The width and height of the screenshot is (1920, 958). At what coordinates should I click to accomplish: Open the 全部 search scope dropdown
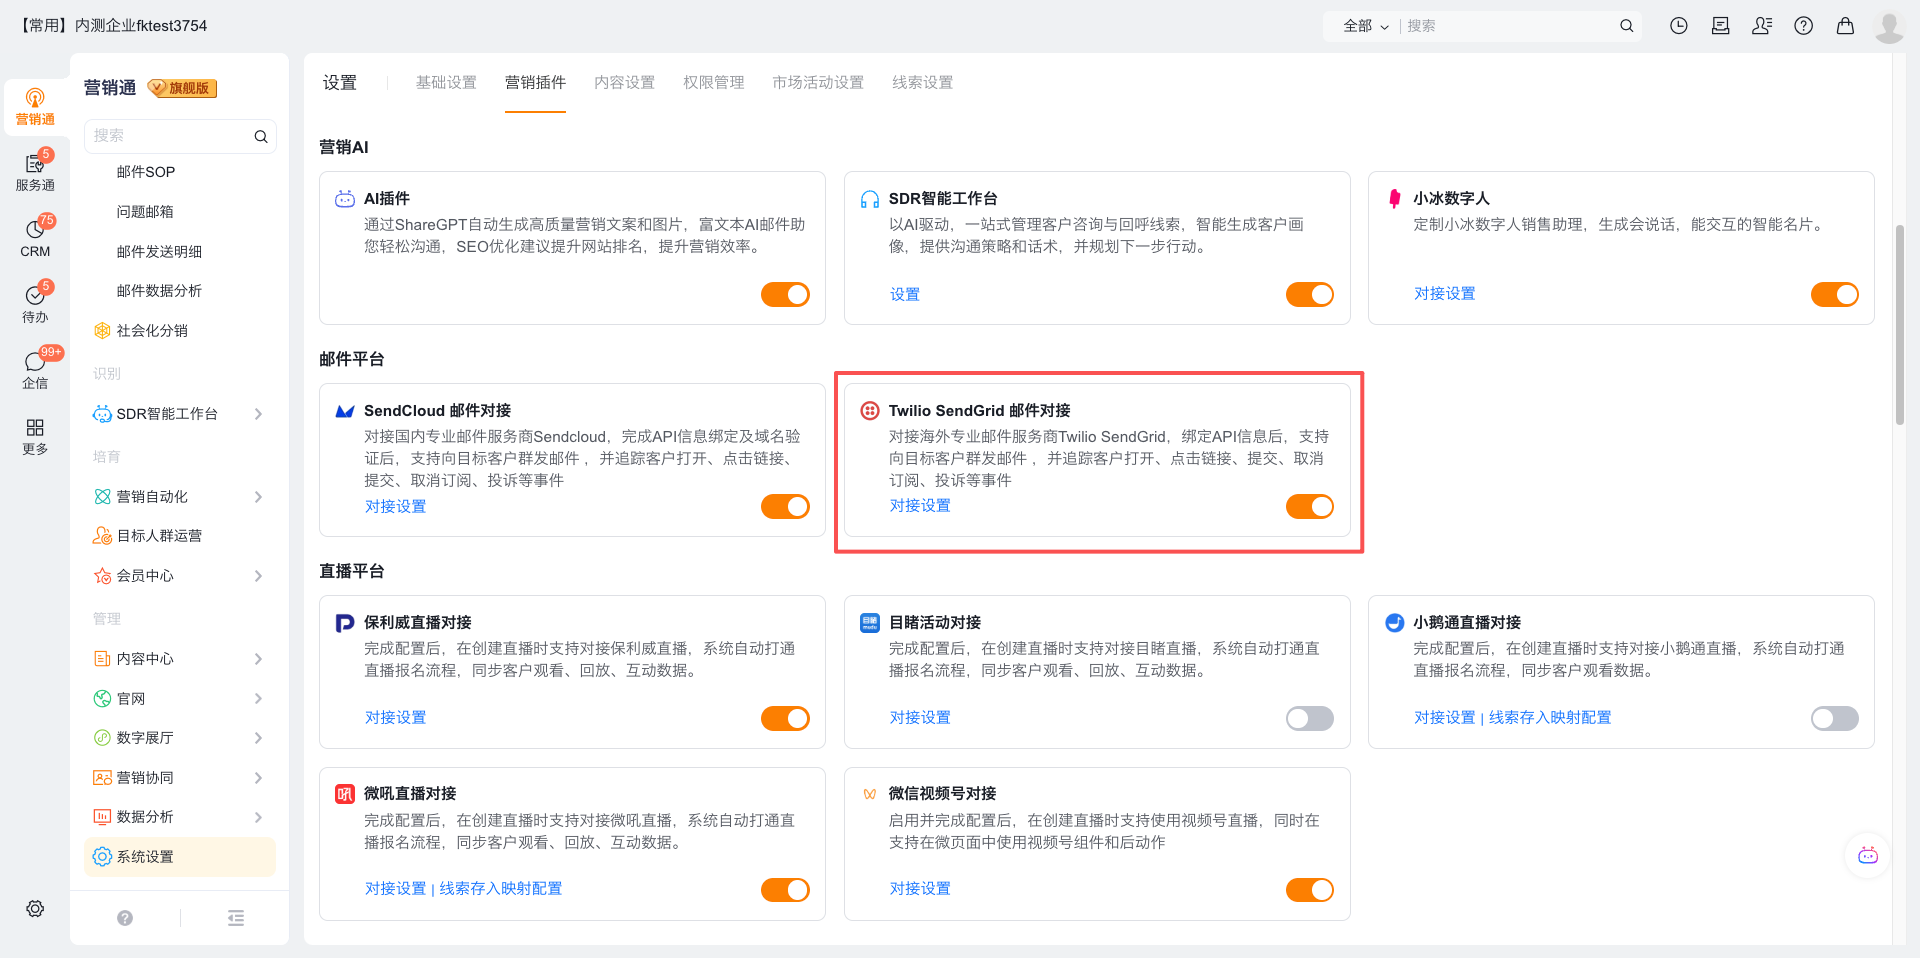(x=1366, y=26)
